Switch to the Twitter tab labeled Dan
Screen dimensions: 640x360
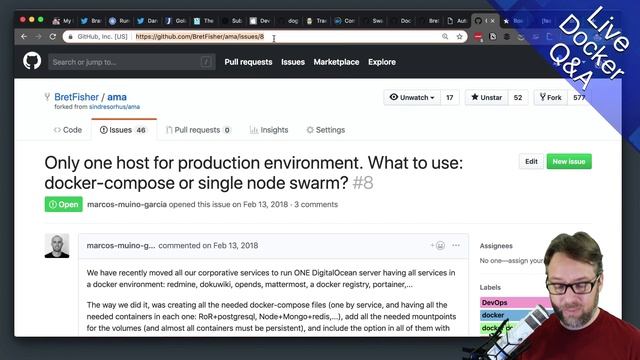tap(147, 21)
